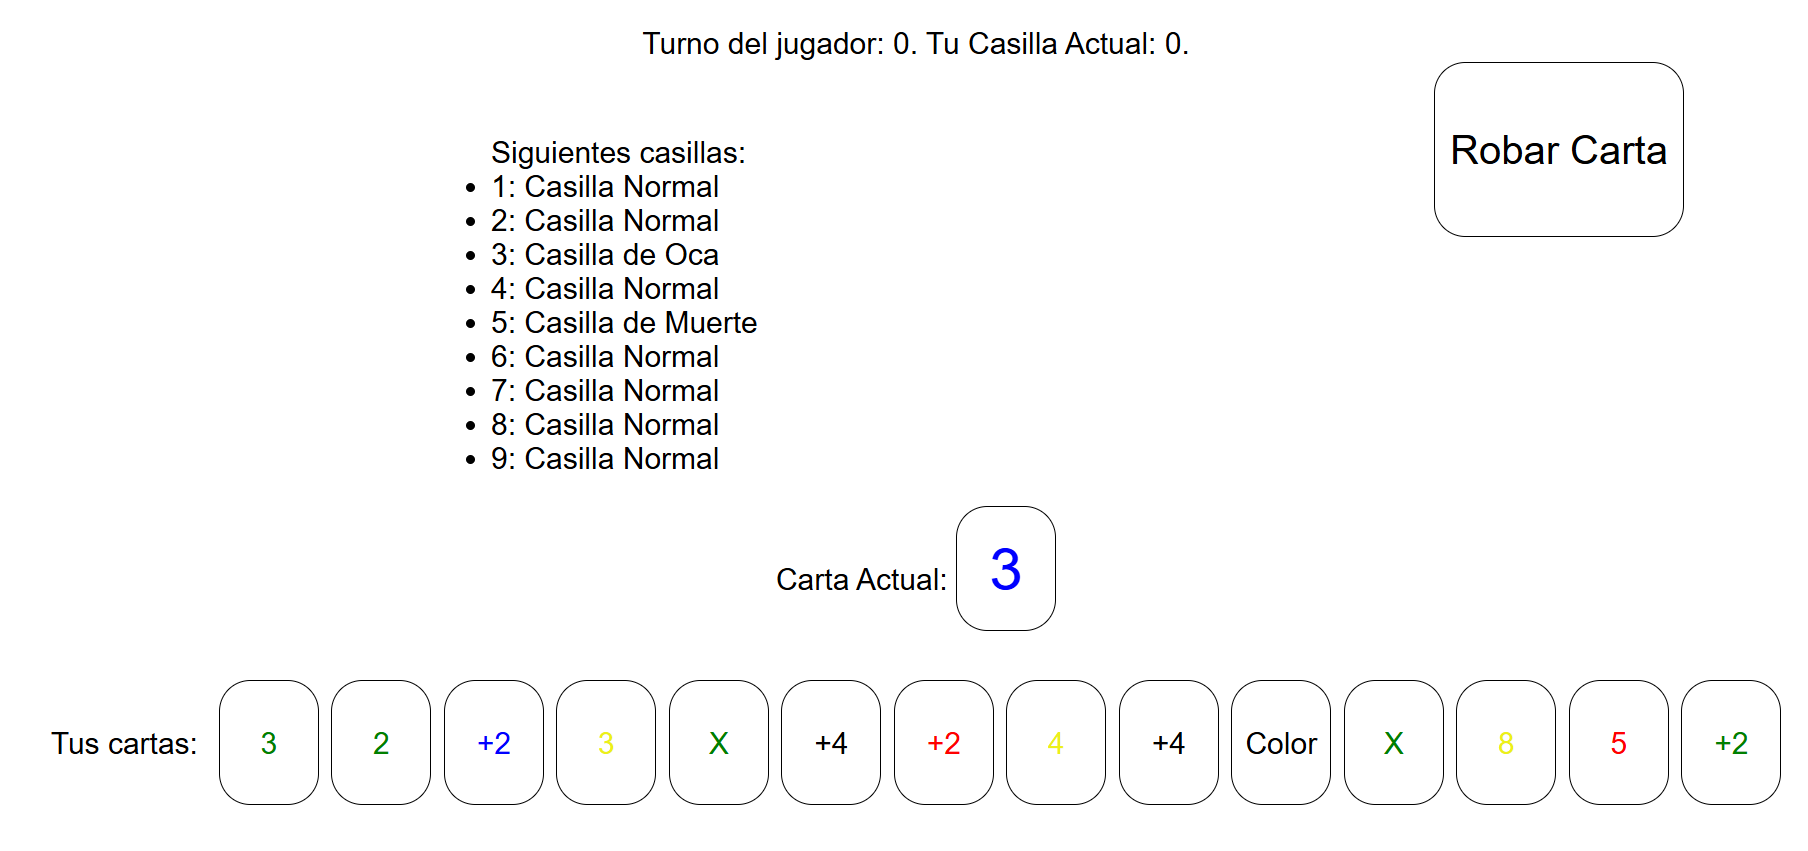Play the yellow 3 card
The width and height of the screenshot is (1808, 851).
pos(606,743)
